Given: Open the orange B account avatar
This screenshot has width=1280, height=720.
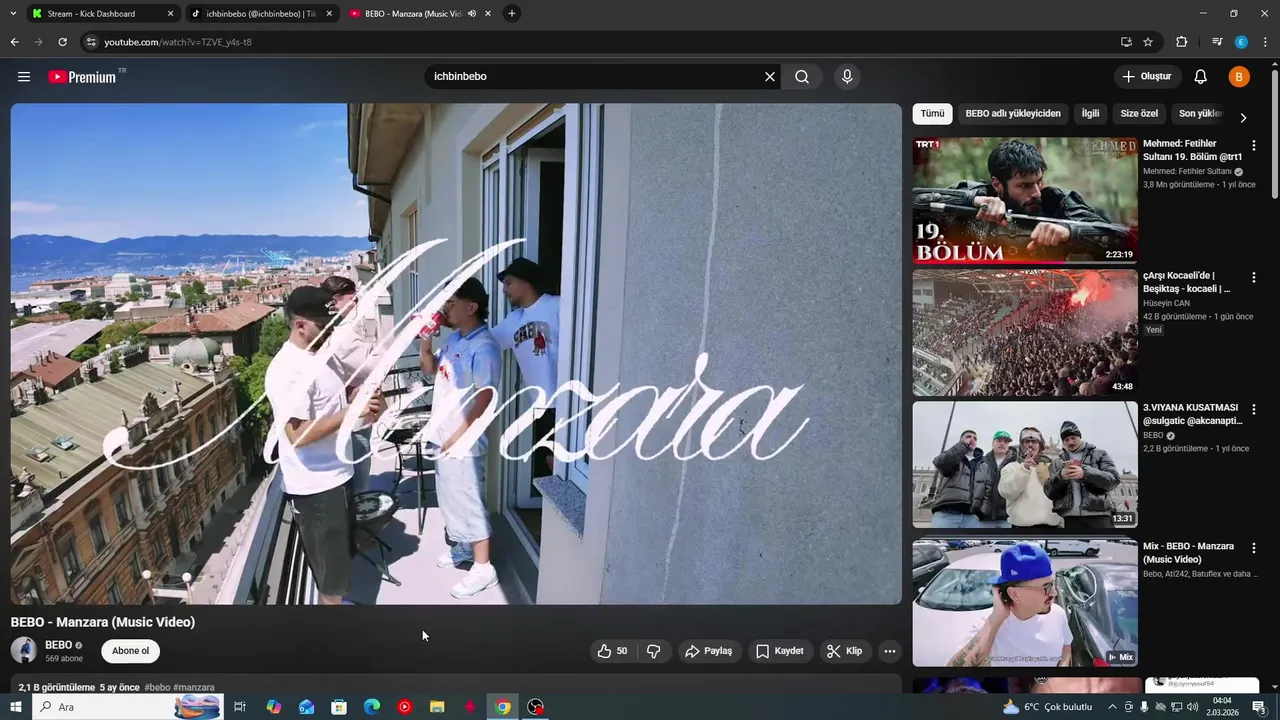Looking at the screenshot, I should point(1239,77).
